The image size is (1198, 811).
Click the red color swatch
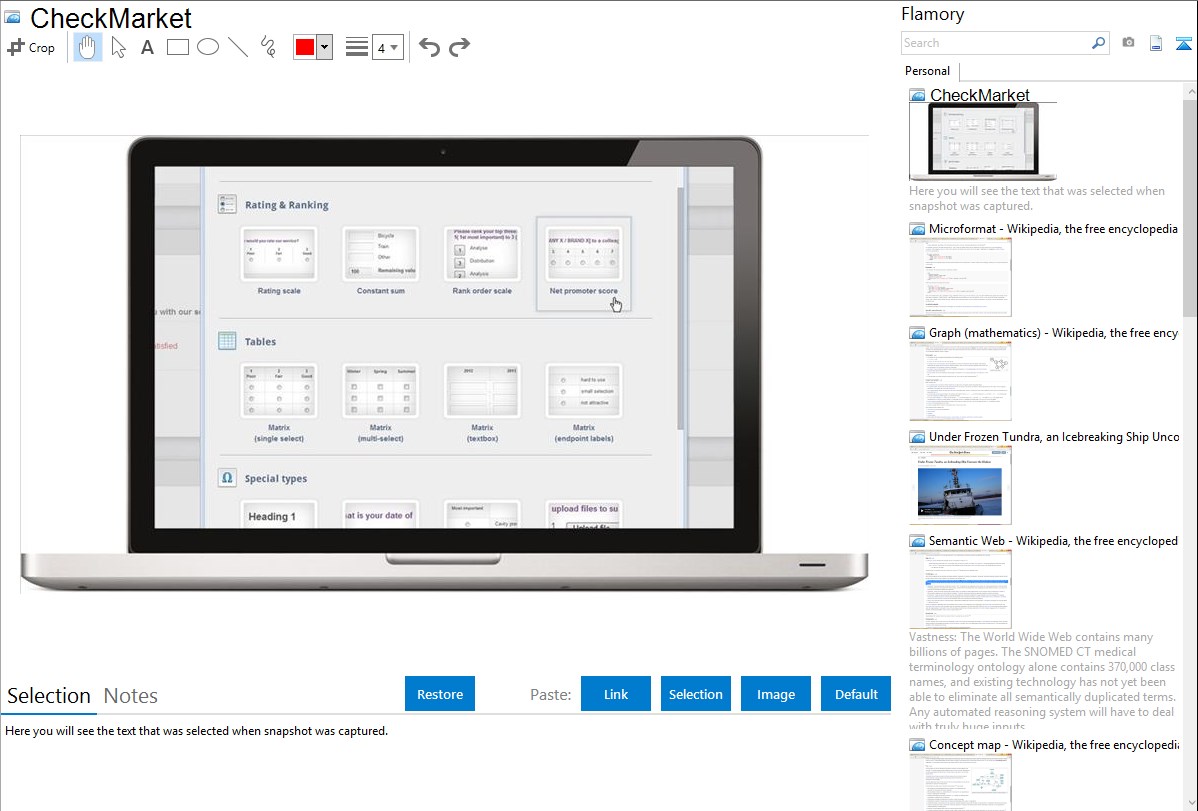coord(305,47)
